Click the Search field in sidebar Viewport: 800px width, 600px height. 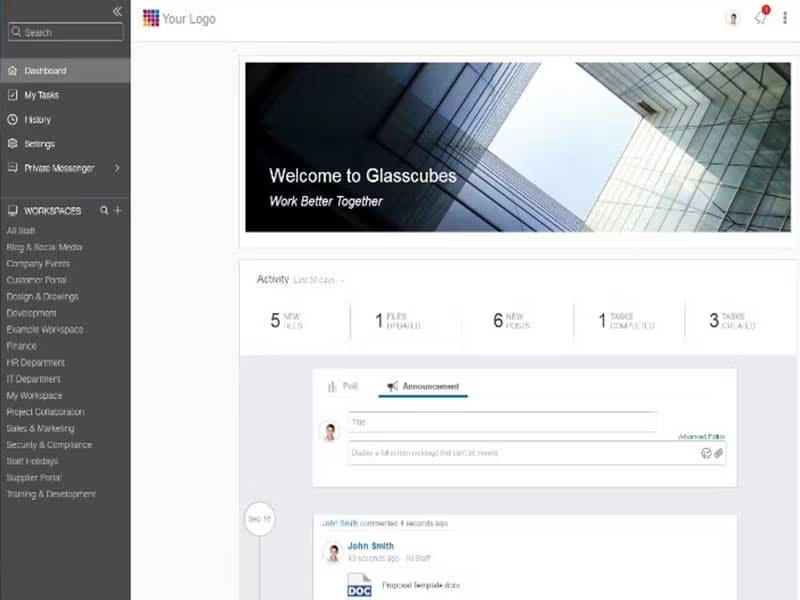66,32
